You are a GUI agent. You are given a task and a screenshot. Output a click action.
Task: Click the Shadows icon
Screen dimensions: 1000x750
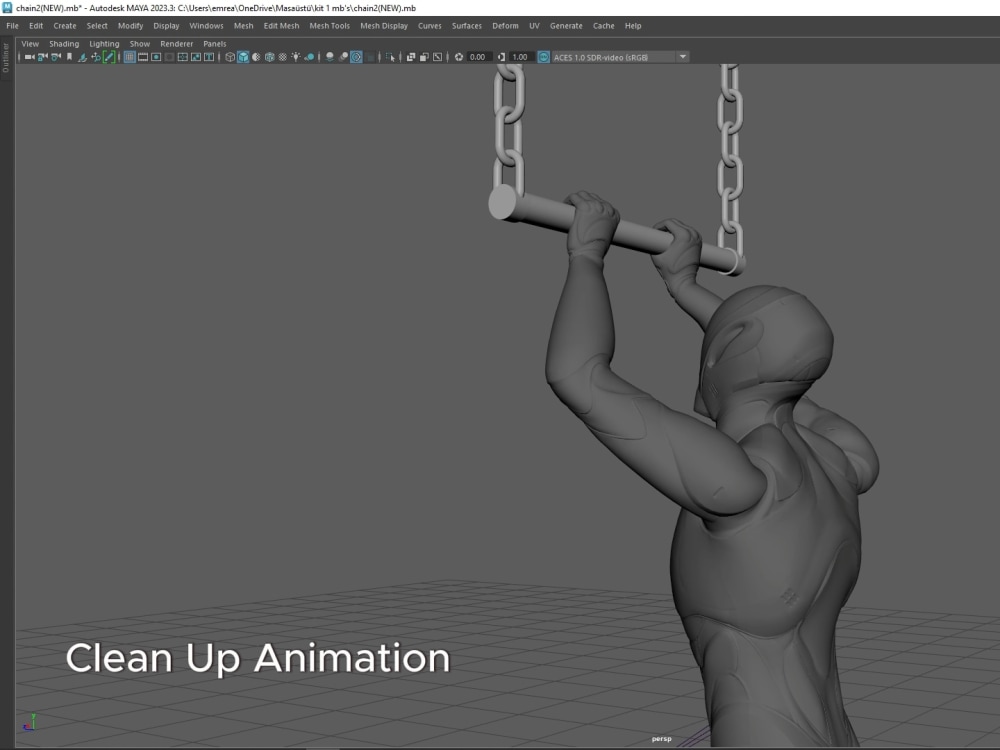(309, 57)
